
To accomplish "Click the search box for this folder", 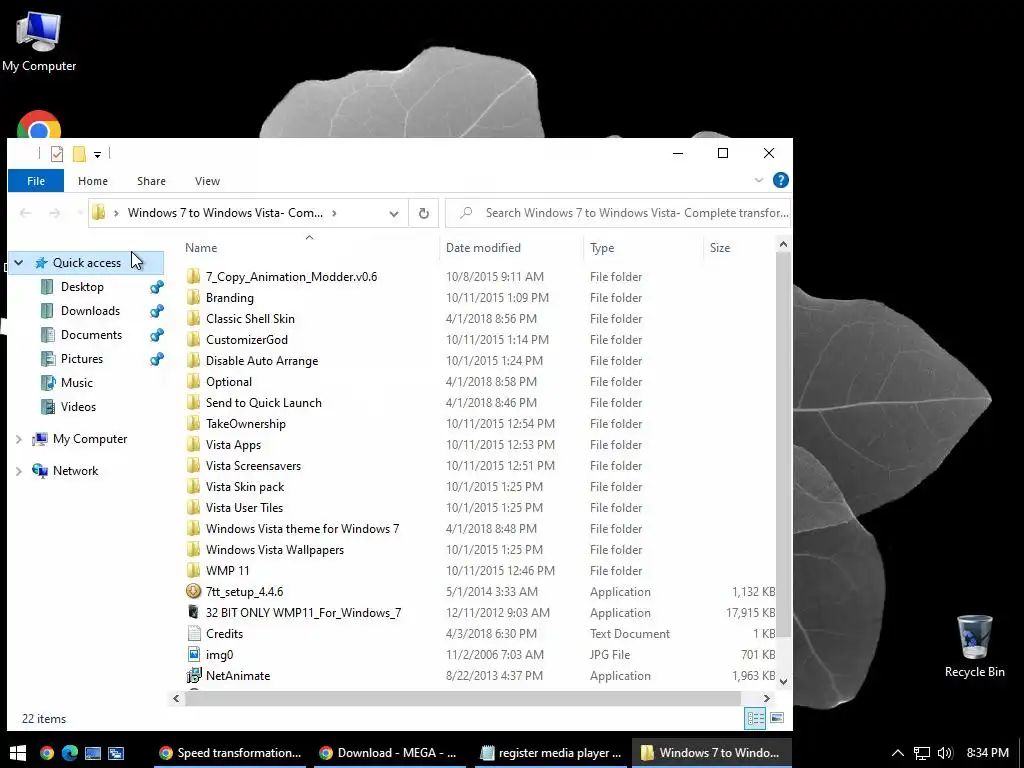I will click(618, 213).
